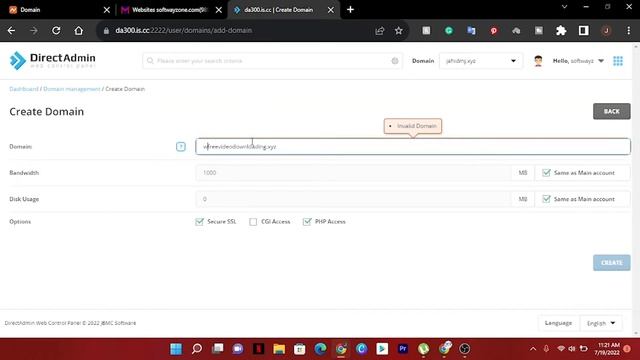Image resolution: width=640 pixels, height=360 pixels.
Task: Click the search magnifier icon
Action: pos(150,61)
